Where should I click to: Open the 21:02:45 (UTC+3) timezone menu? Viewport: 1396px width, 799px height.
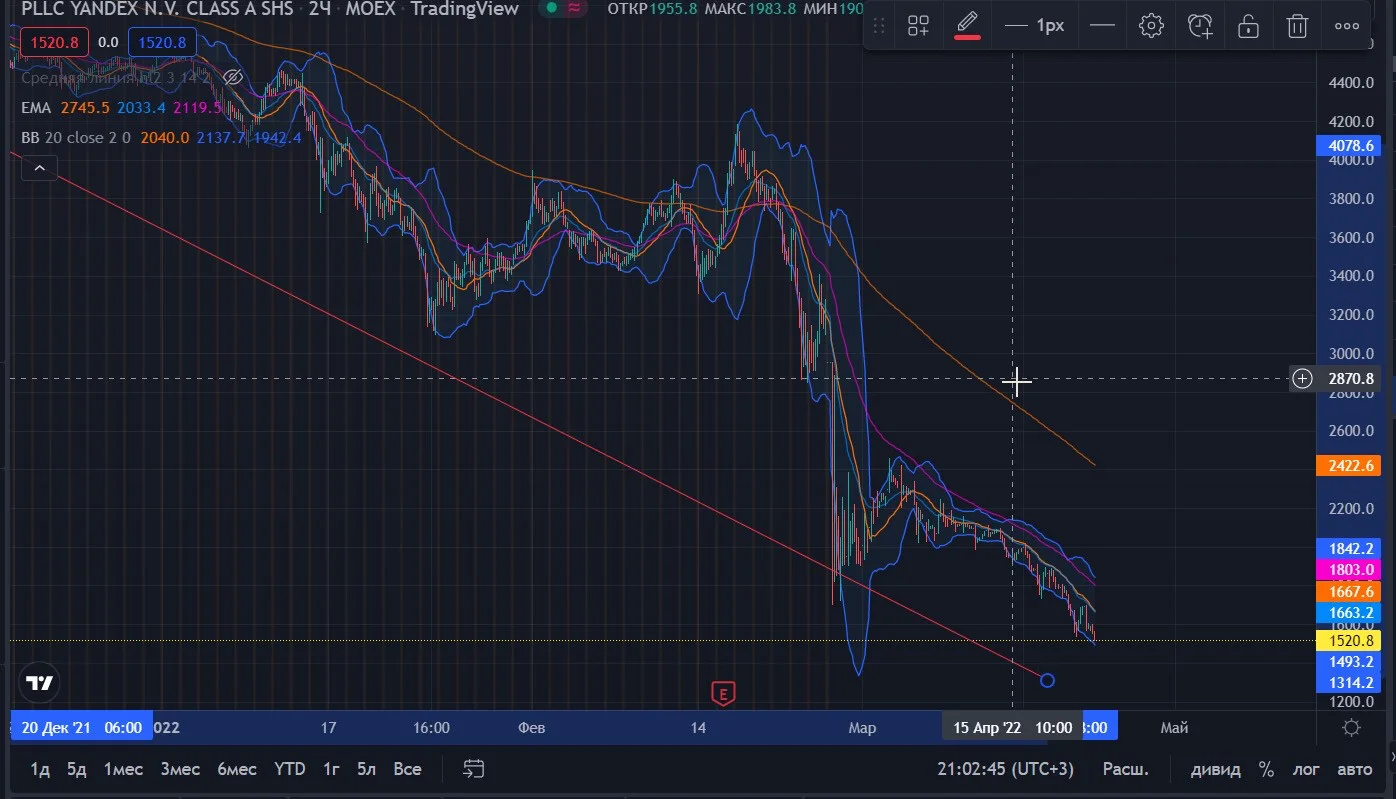point(1005,769)
